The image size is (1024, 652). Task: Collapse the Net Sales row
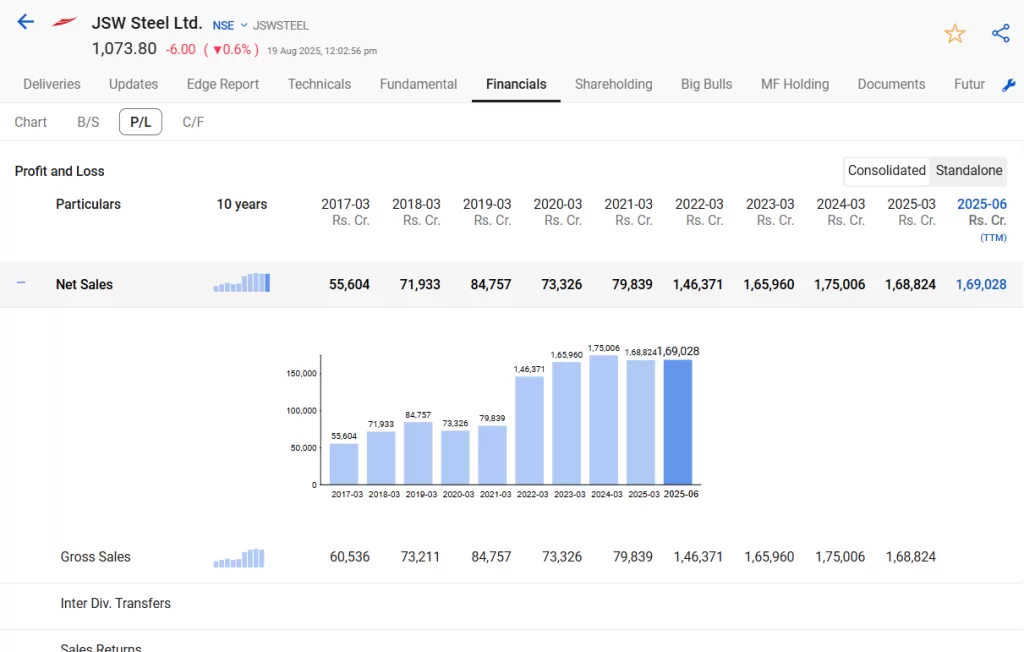[21, 283]
